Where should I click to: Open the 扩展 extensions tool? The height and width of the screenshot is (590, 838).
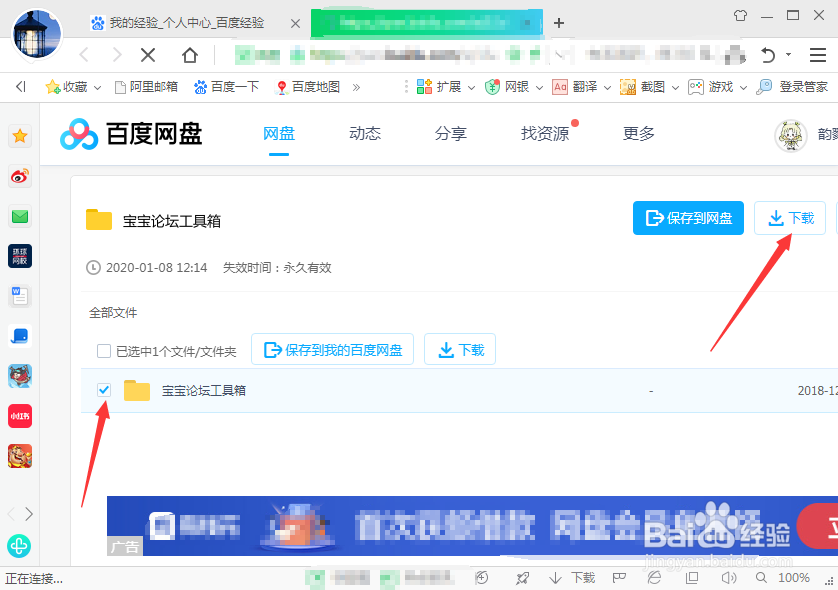point(439,87)
